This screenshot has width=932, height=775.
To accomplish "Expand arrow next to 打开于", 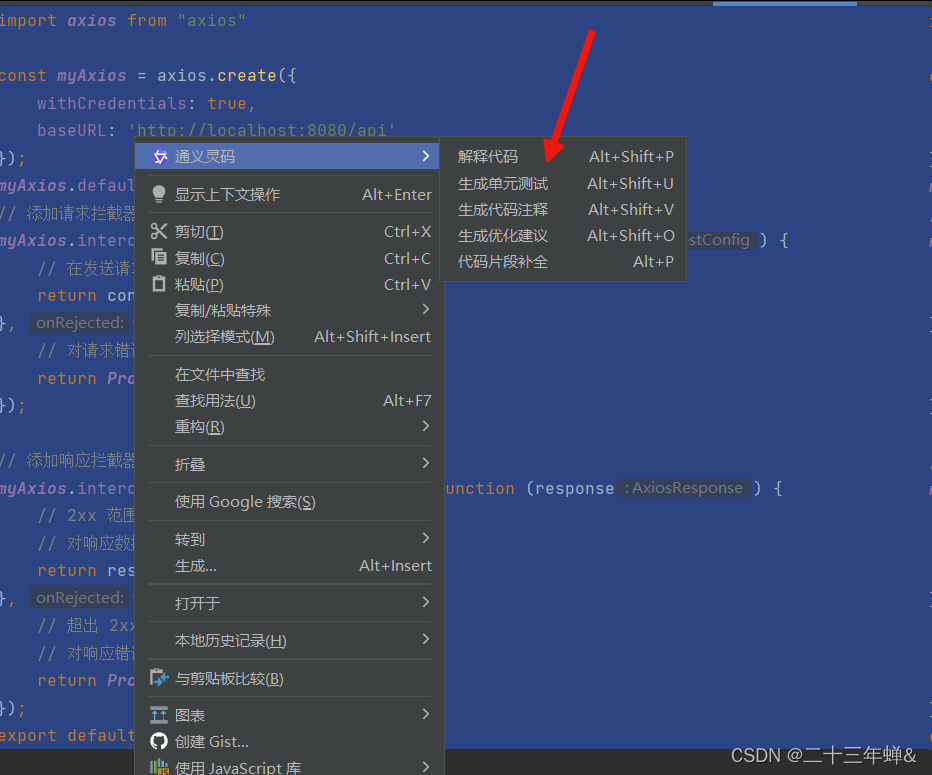I will [426, 602].
